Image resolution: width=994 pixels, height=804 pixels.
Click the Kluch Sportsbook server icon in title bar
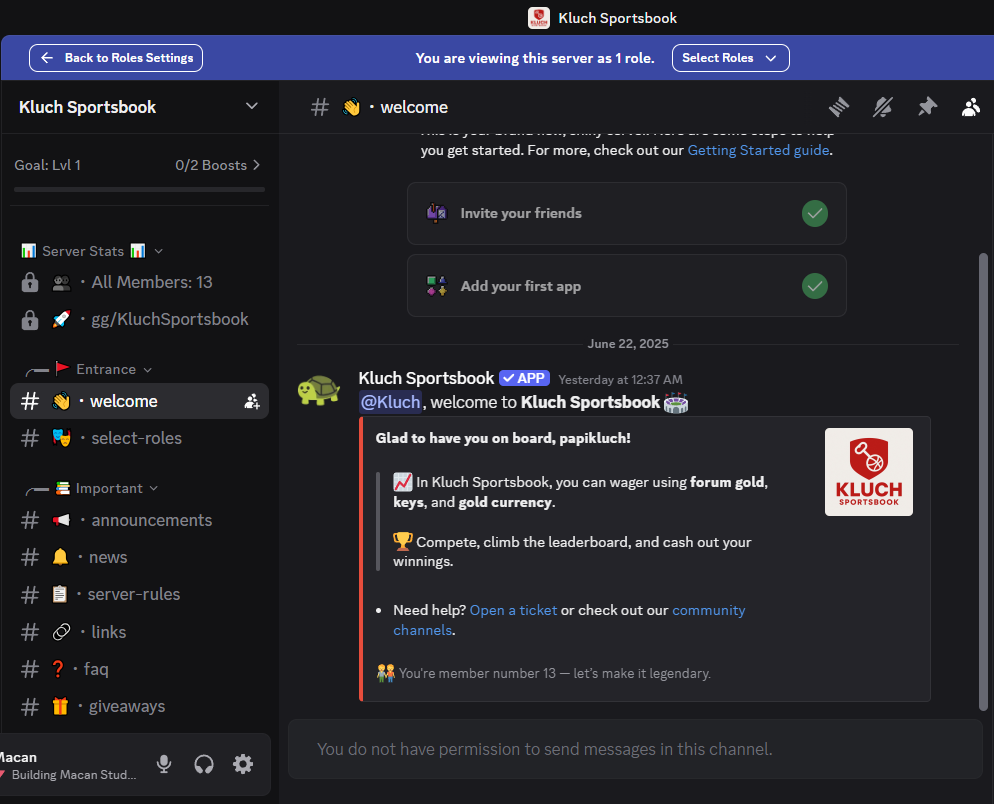pyautogui.click(x=539, y=18)
